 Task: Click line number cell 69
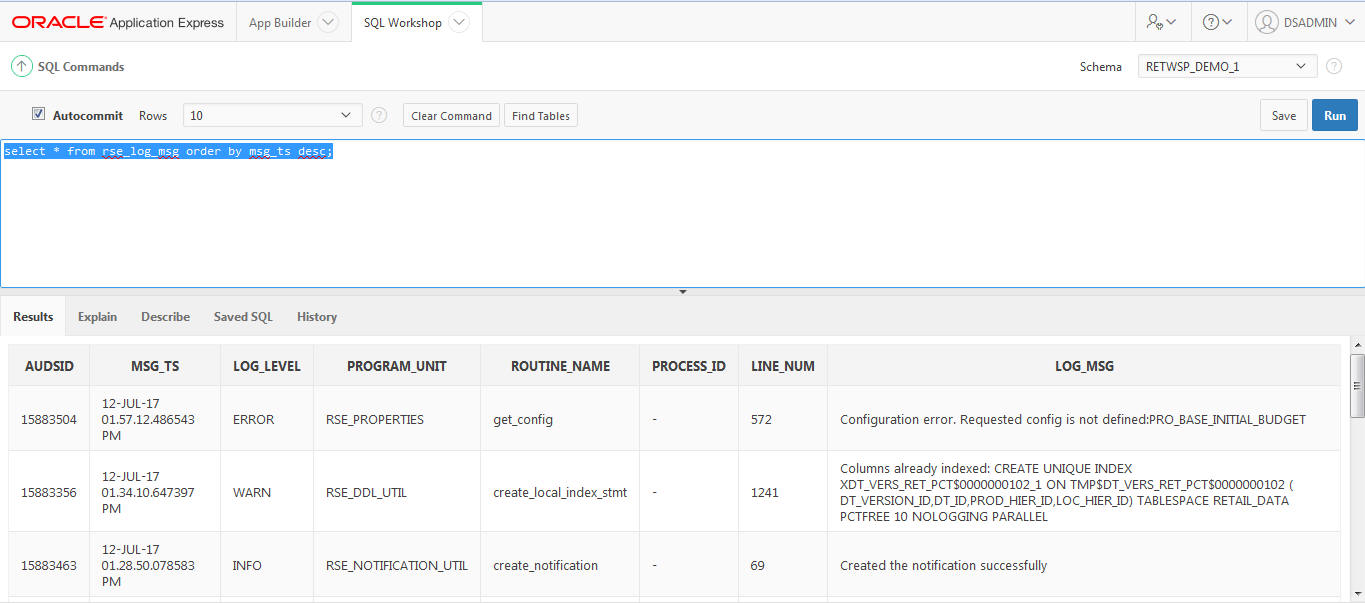[x=783, y=565]
